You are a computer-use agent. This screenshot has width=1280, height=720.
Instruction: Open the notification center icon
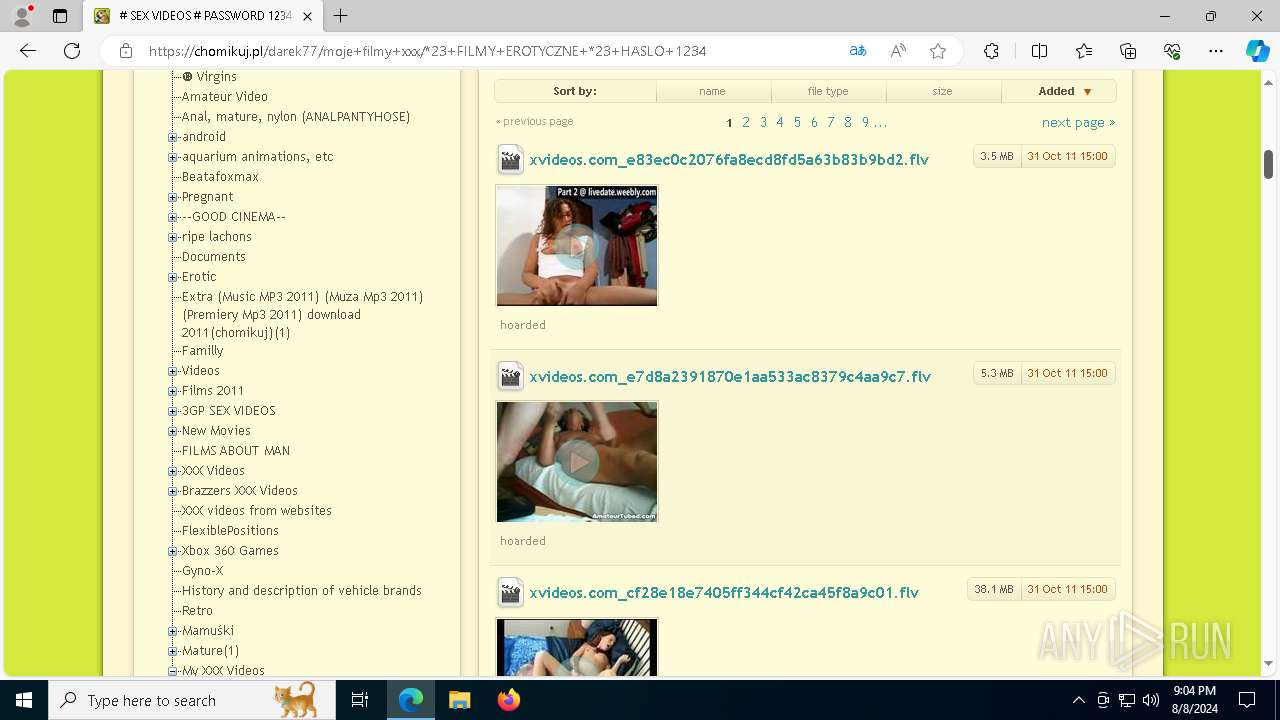[x=1247, y=700]
